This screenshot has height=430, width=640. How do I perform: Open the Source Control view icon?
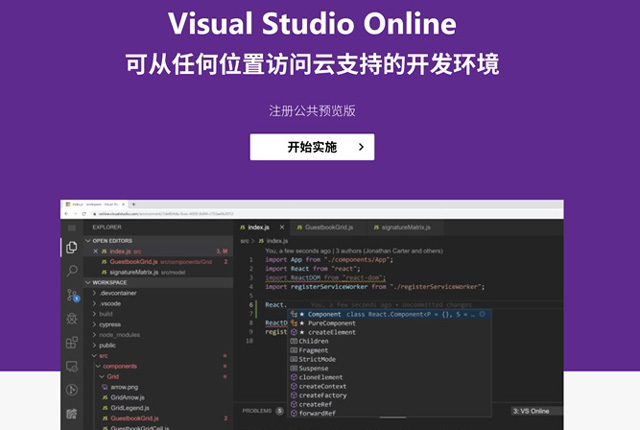pos(72,295)
